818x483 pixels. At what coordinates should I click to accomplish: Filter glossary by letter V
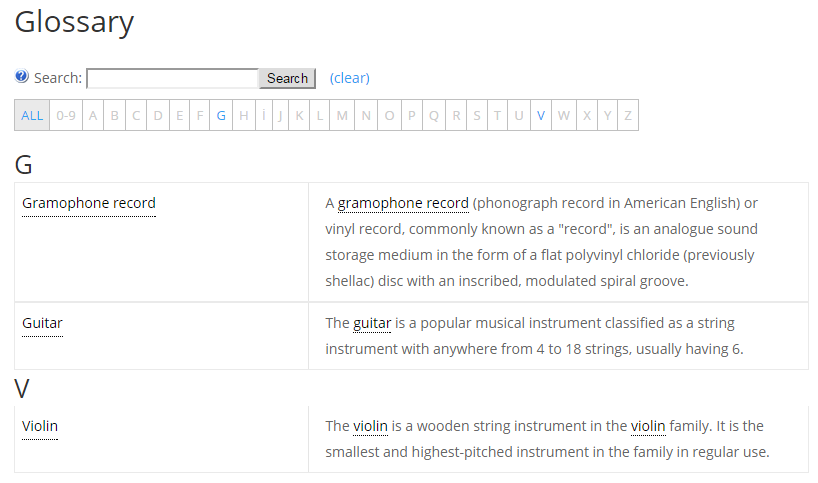541,115
